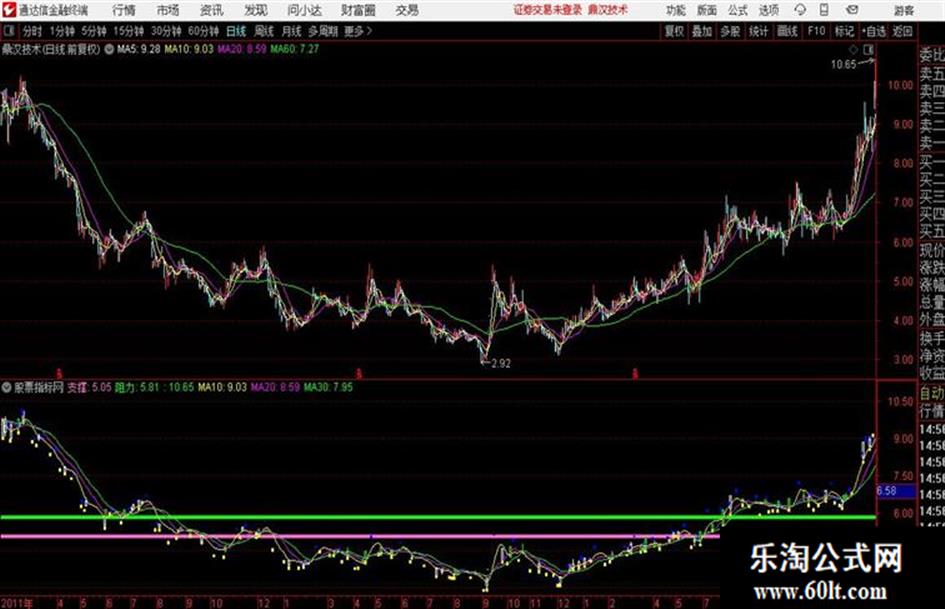This screenshot has height=609, width=945.
Task: Select the 周线 weekly period tab
Action: click(x=263, y=31)
